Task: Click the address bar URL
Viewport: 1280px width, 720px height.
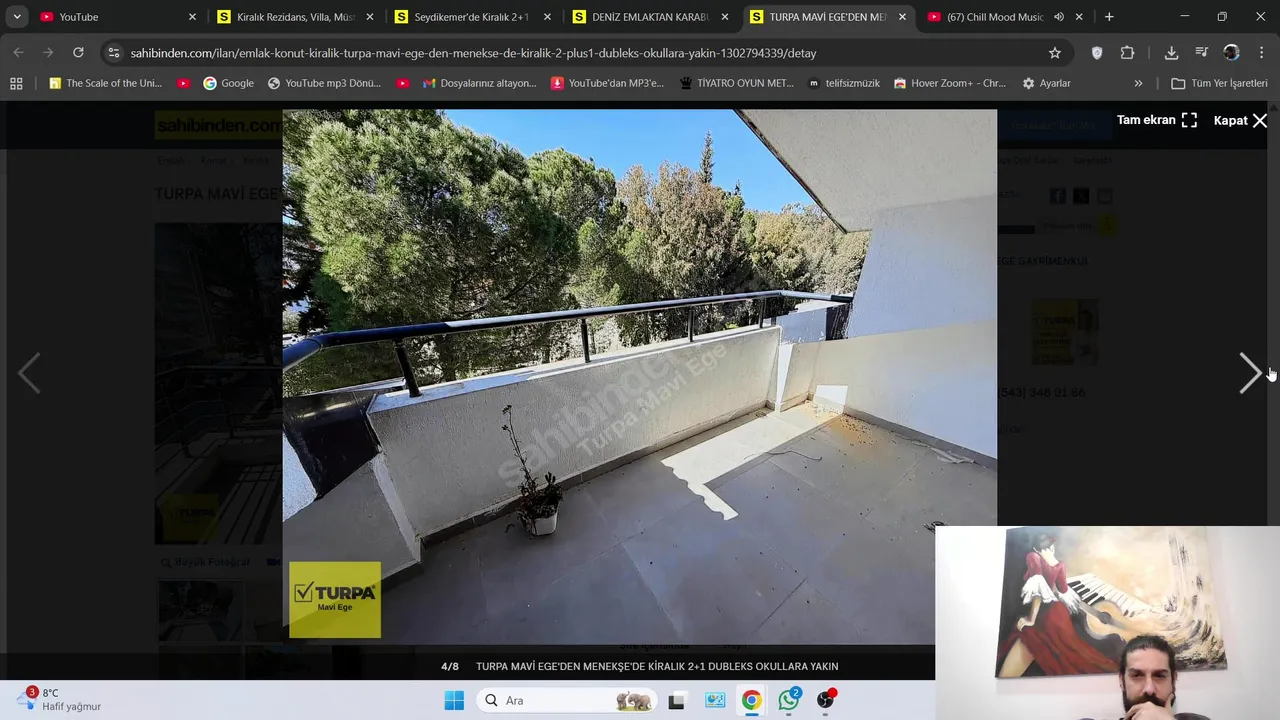Action: click(x=473, y=53)
